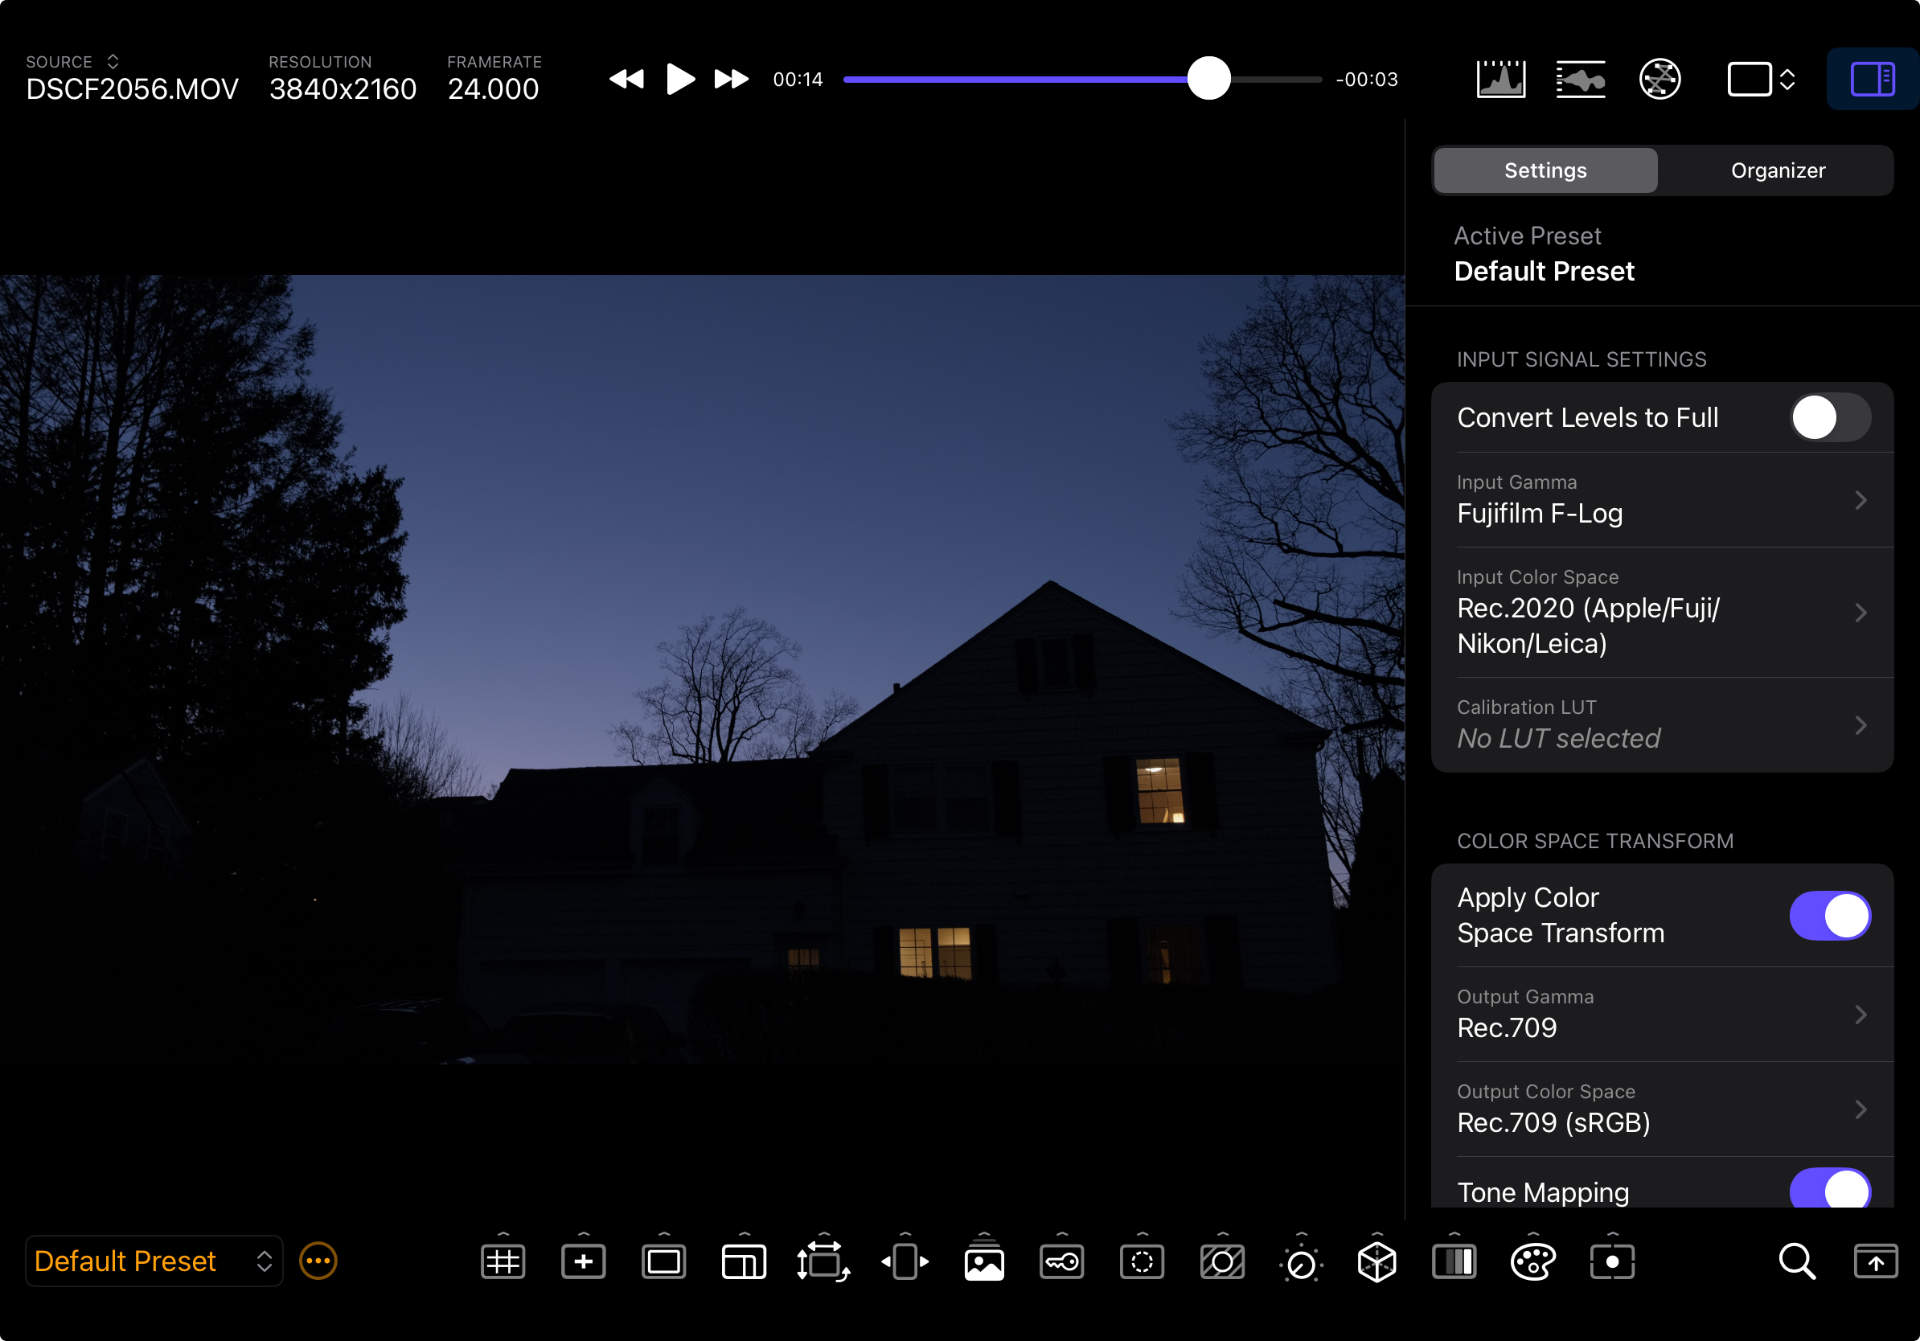Click the magnifier zoom icon
This screenshot has width=1920, height=1341.
(x=1796, y=1262)
